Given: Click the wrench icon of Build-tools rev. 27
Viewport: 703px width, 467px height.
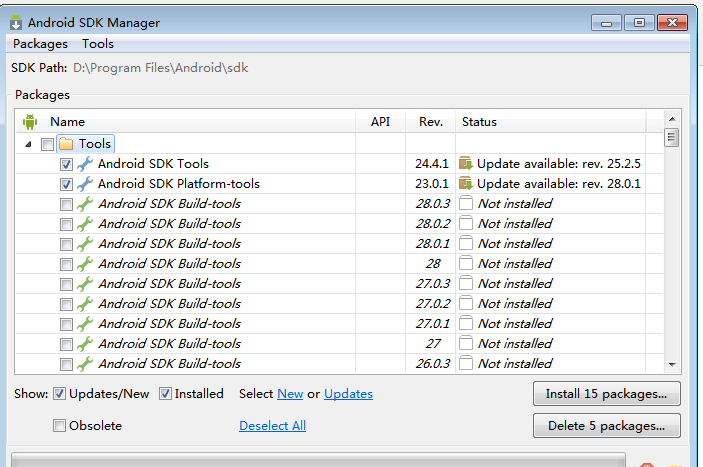Looking at the screenshot, I should [x=85, y=344].
